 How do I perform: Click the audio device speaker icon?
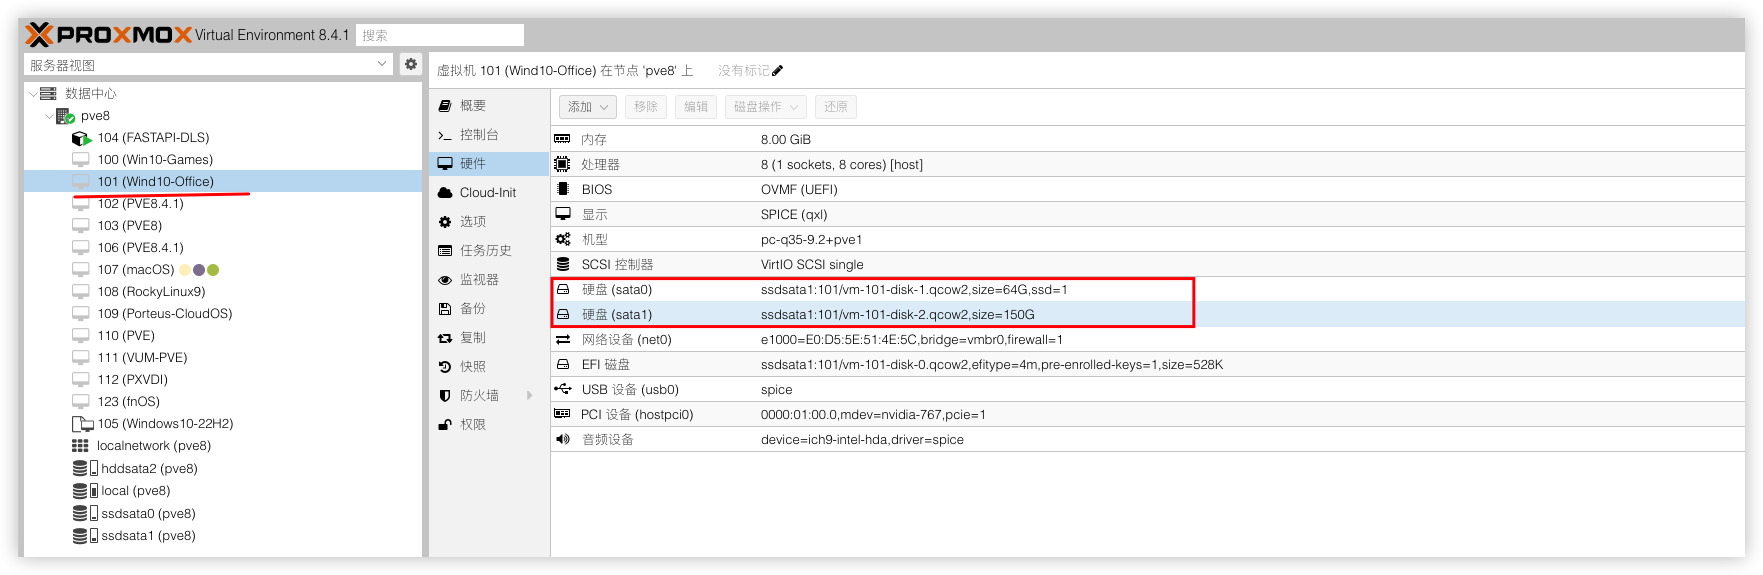563,439
